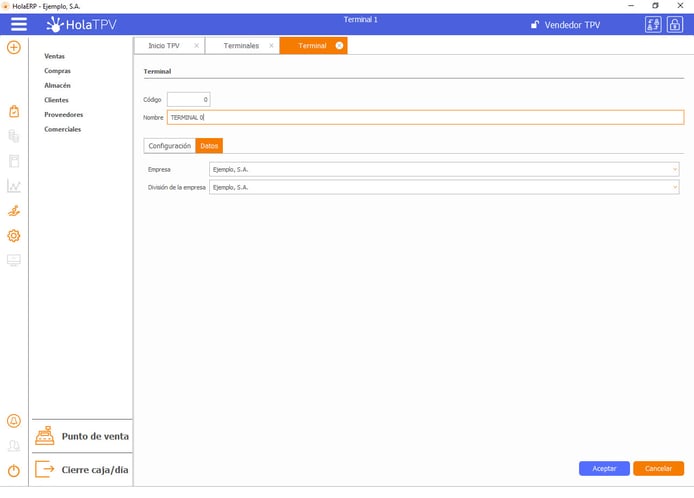
Task: Select the active Terminal tab
Action: click(312, 46)
